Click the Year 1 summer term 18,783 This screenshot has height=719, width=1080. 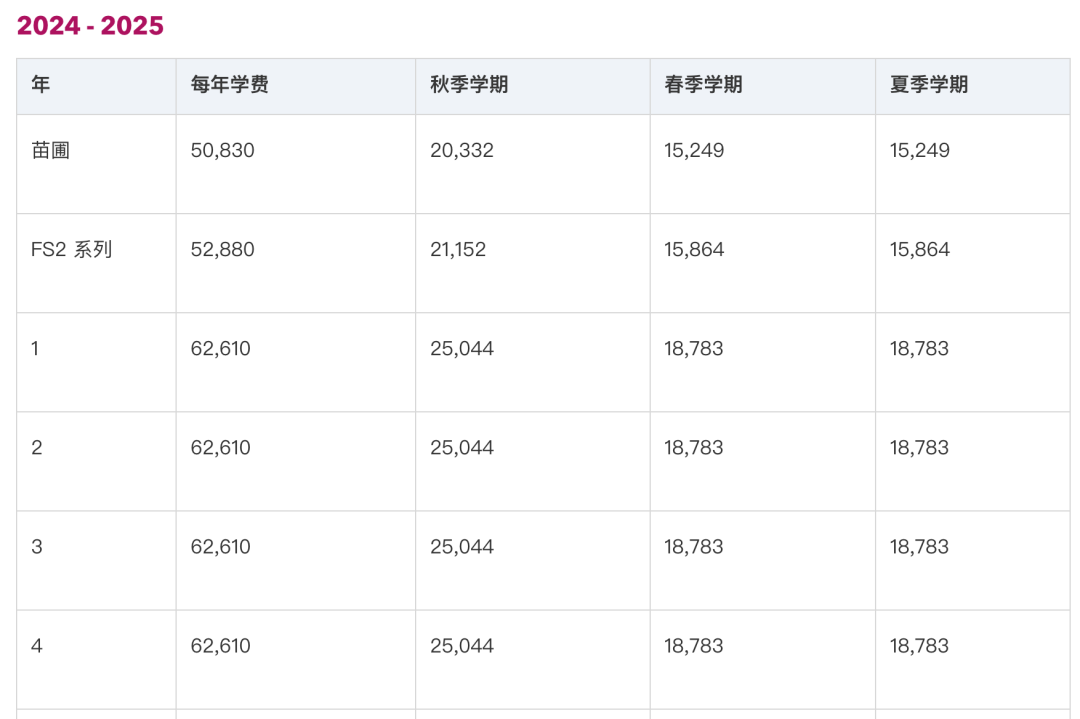pos(919,348)
